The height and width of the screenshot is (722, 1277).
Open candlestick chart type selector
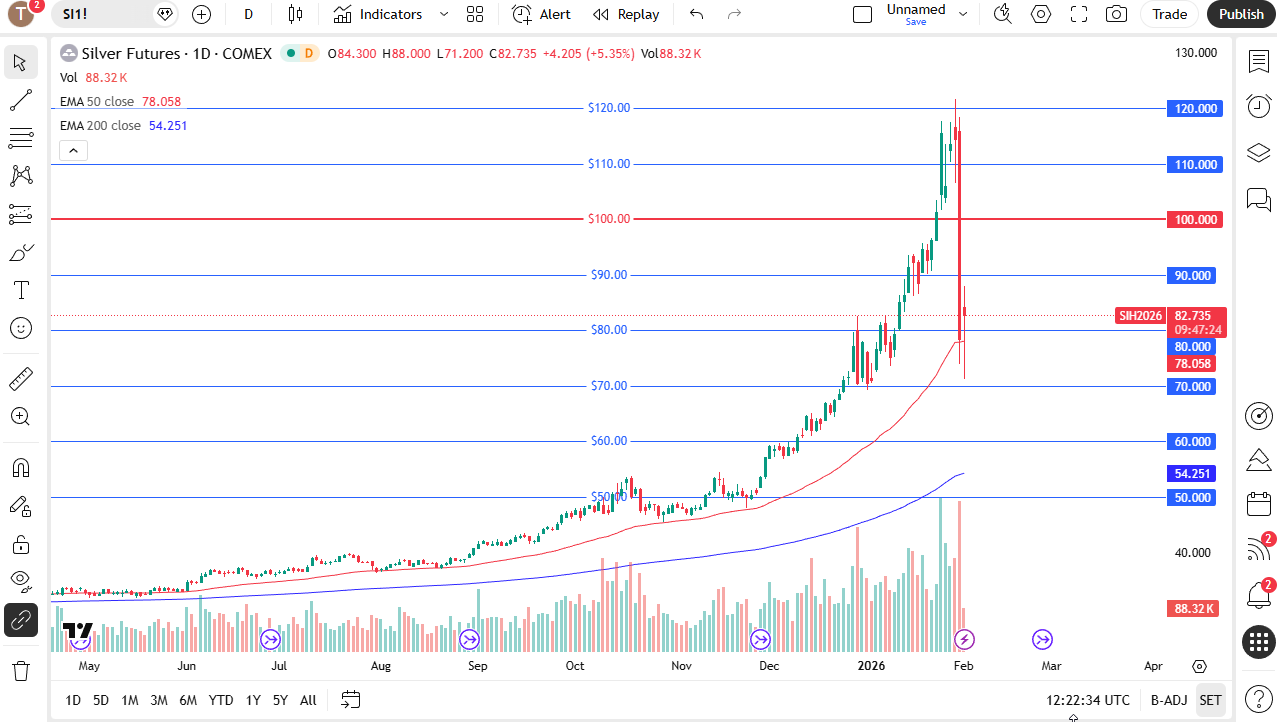[x=294, y=14]
